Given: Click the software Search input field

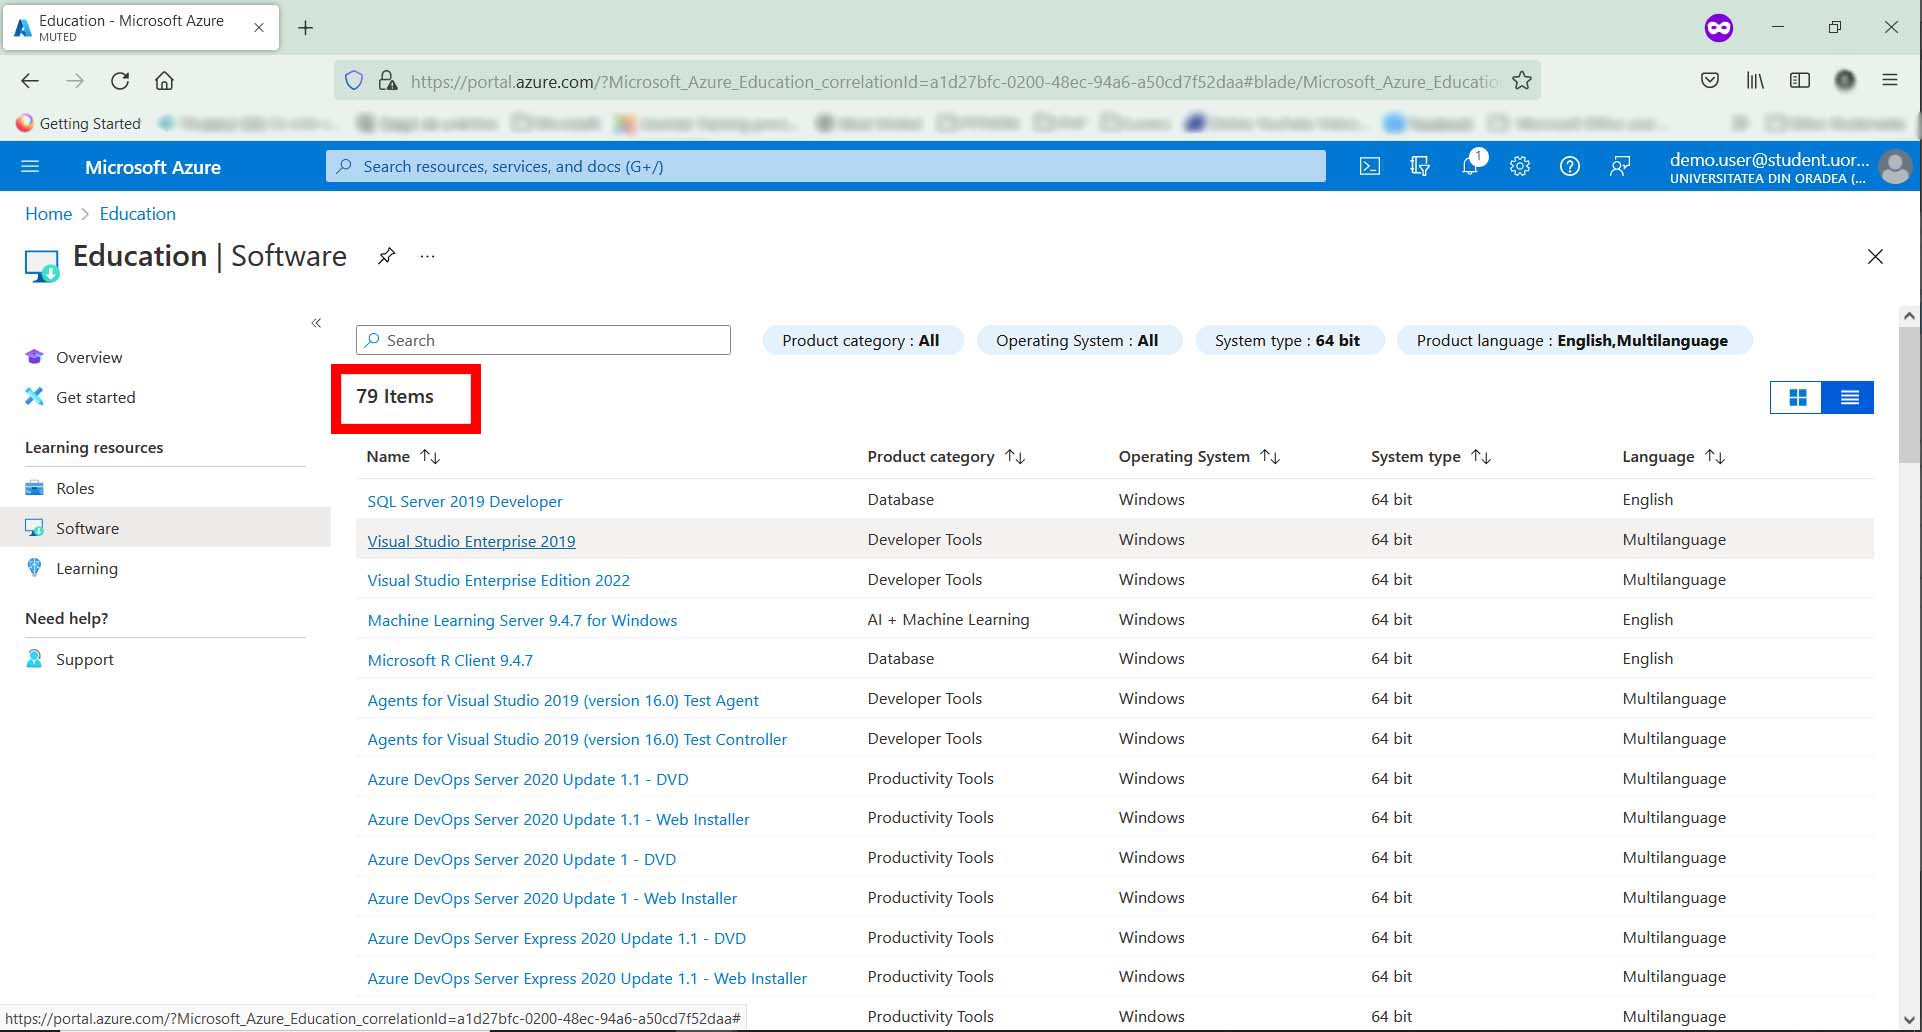Looking at the screenshot, I should (543, 340).
